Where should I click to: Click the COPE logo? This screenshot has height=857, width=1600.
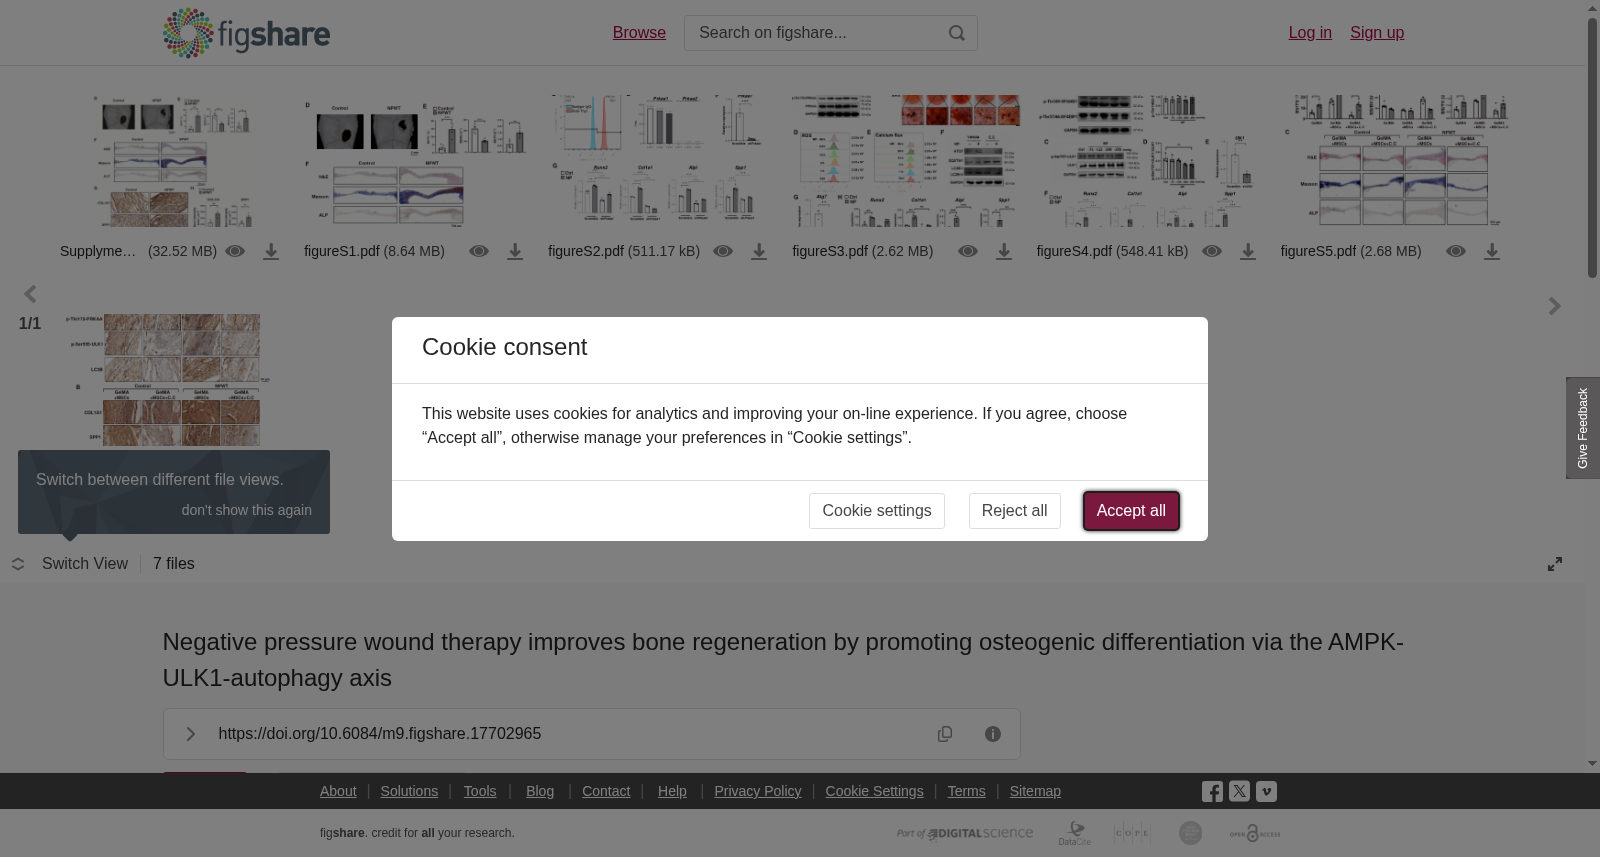point(1132,833)
